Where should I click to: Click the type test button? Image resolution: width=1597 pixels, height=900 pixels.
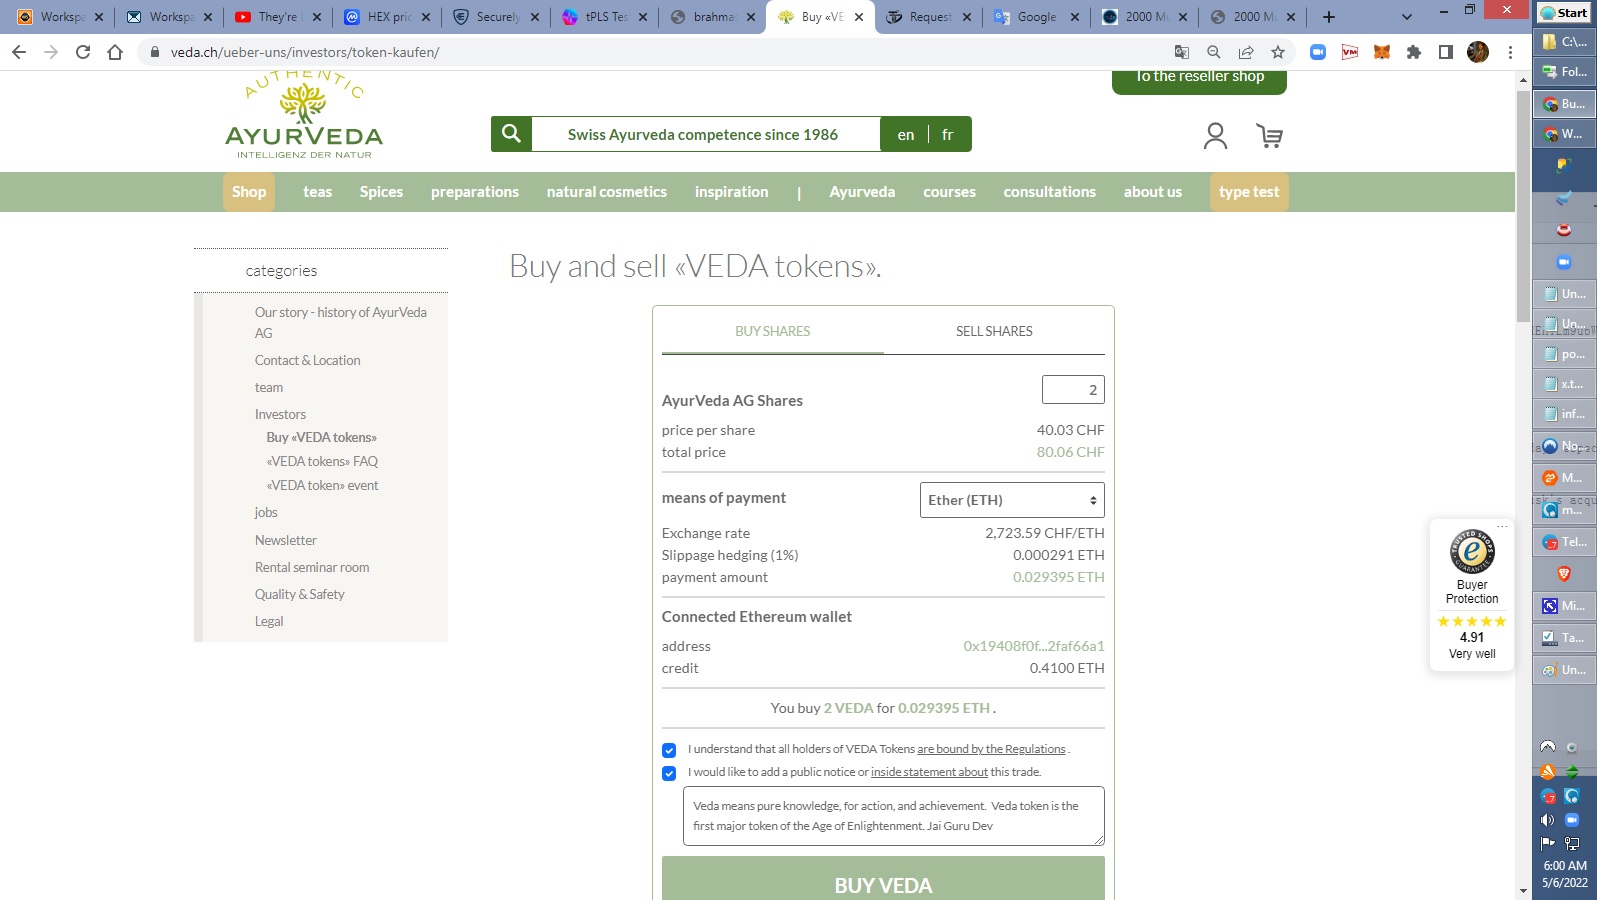(x=1249, y=192)
